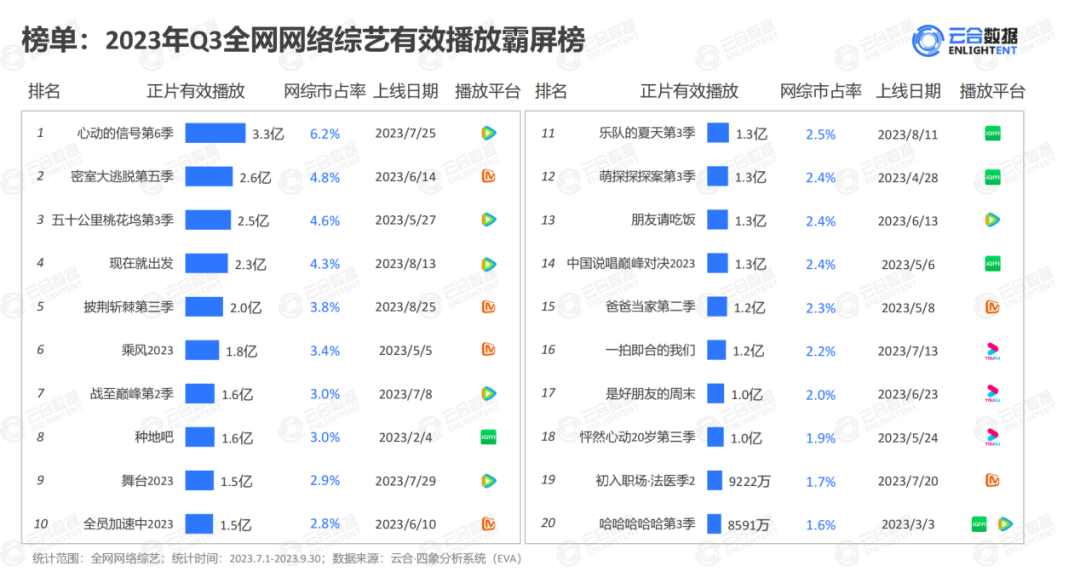Click the Youku icon for 一拍即合的我们
Image resolution: width=1080 pixels, height=583 pixels.
[992, 350]
